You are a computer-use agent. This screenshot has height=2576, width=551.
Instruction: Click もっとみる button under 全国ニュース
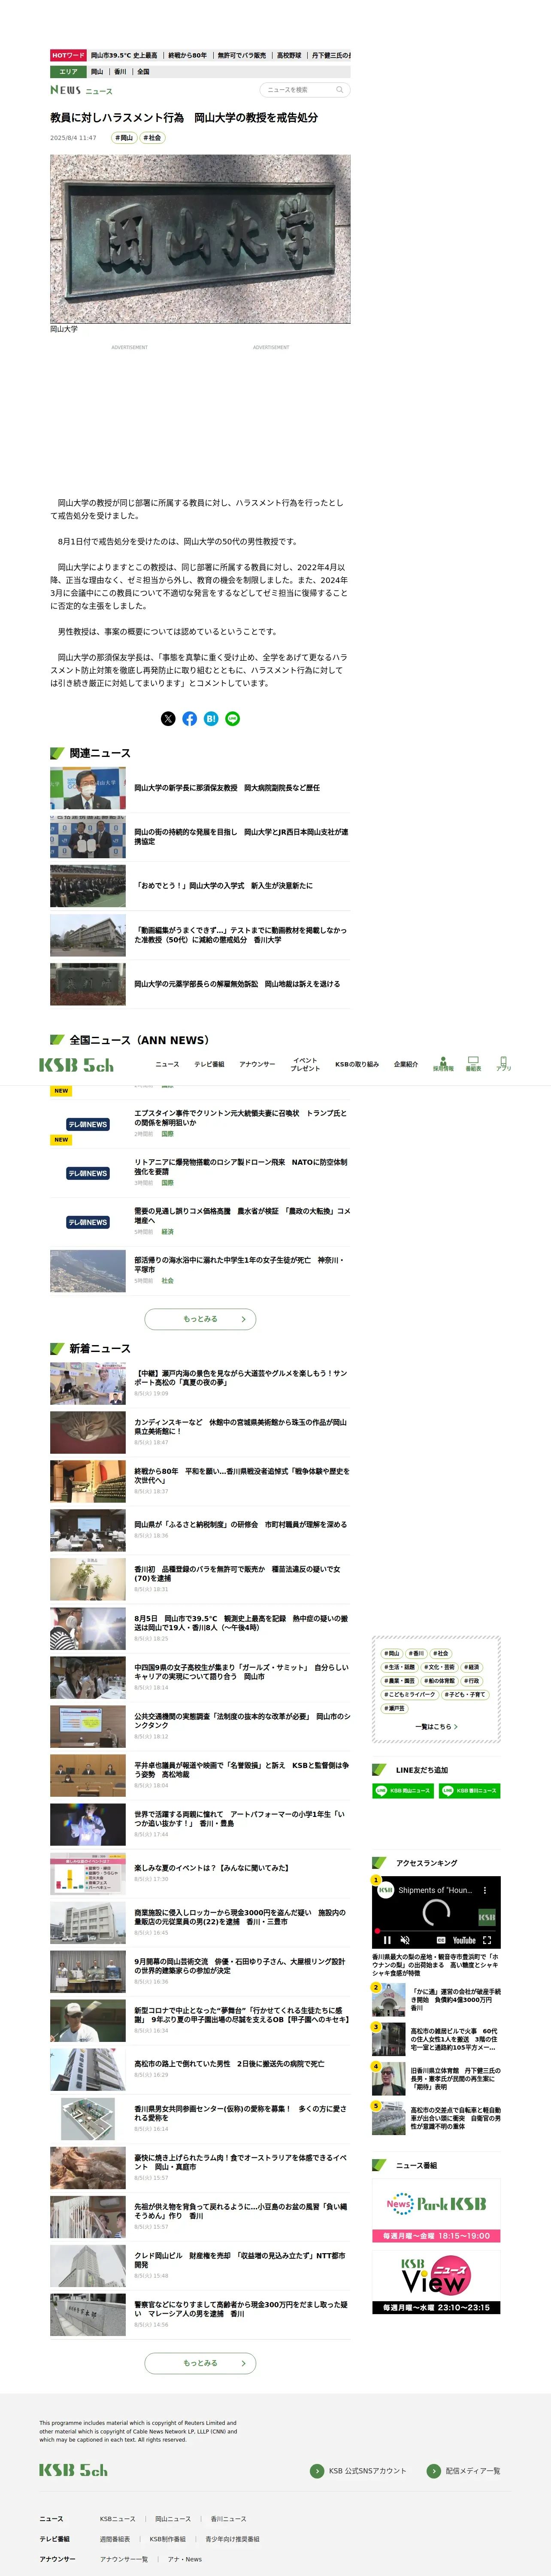coord(200,1319)
